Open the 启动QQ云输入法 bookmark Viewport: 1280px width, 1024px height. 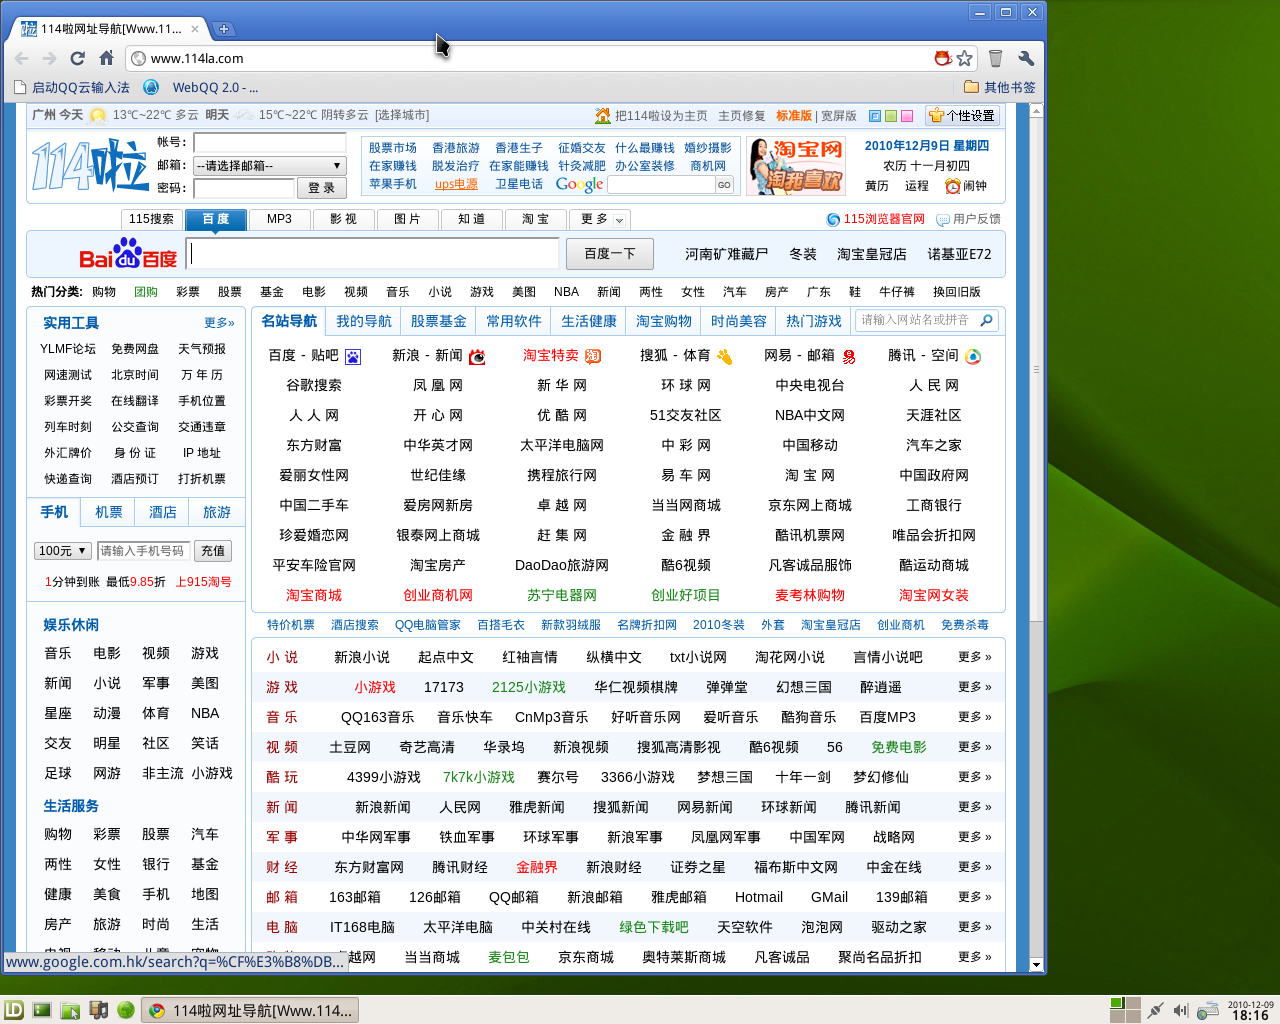(x=71, y=87)
